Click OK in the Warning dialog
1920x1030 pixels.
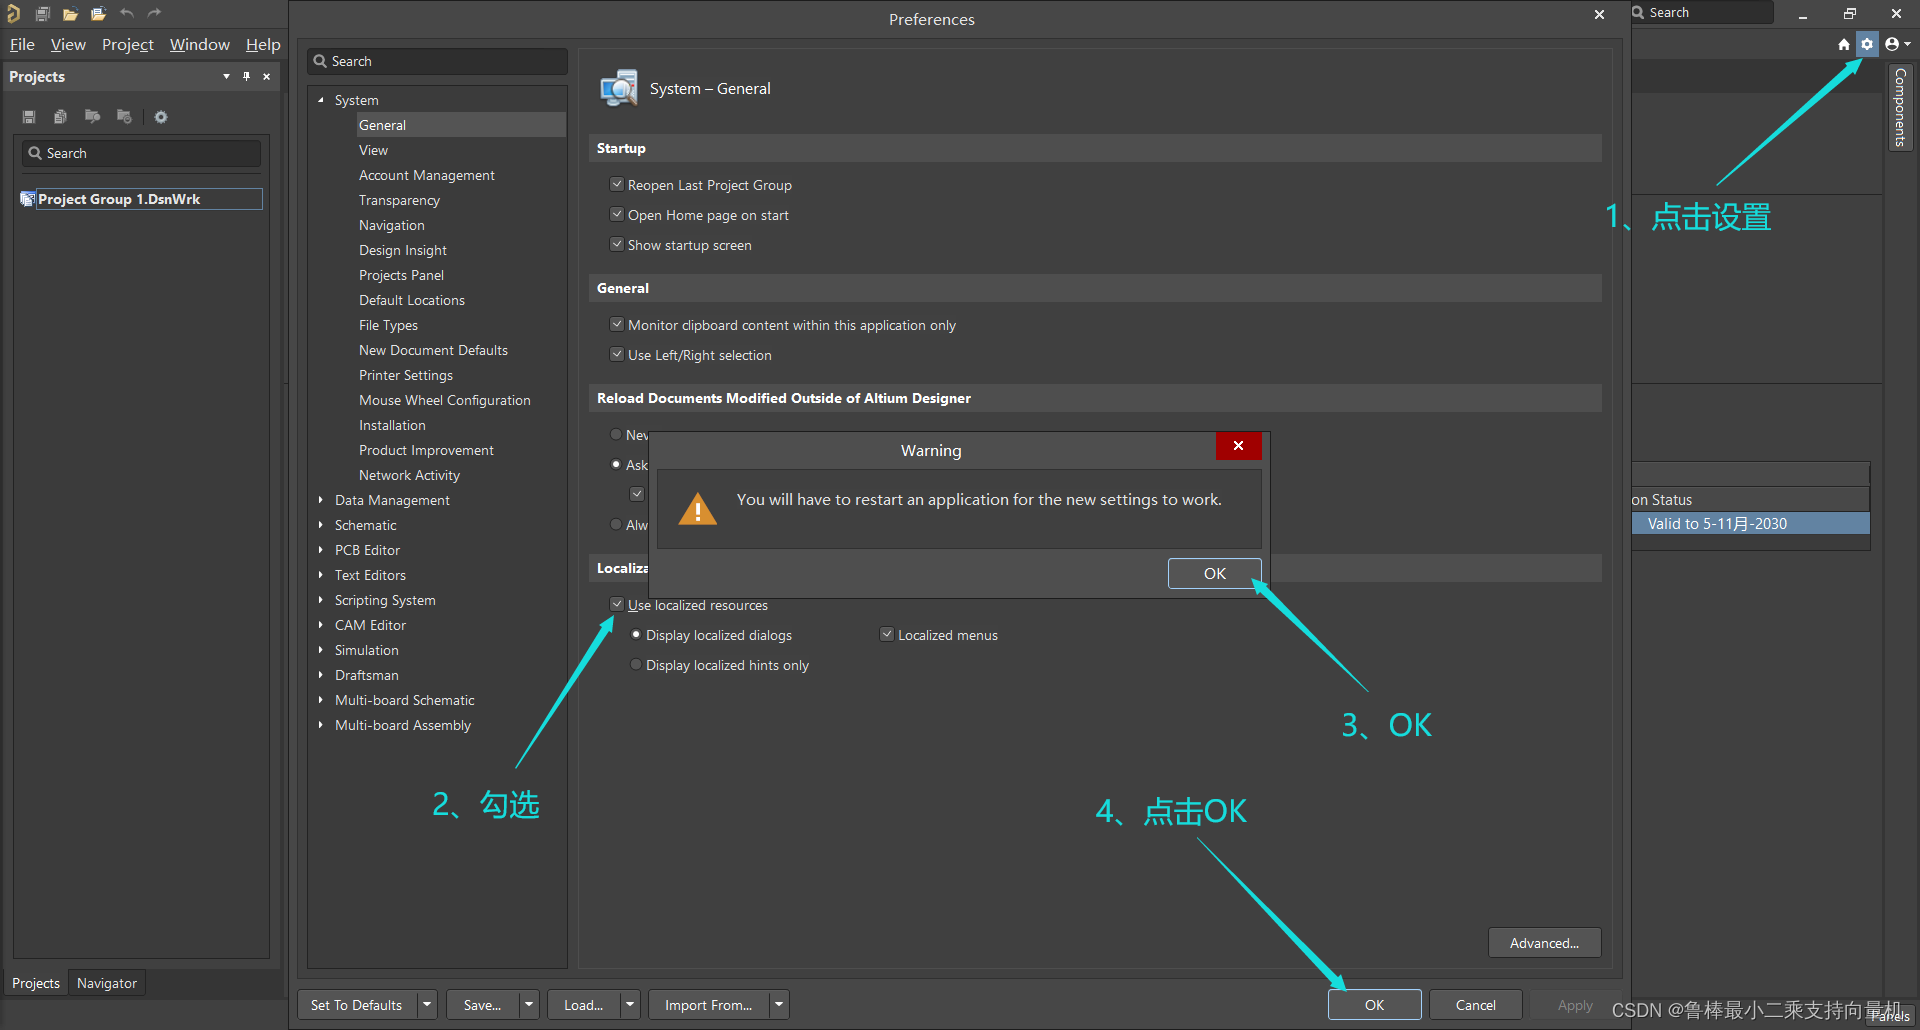1214,573
